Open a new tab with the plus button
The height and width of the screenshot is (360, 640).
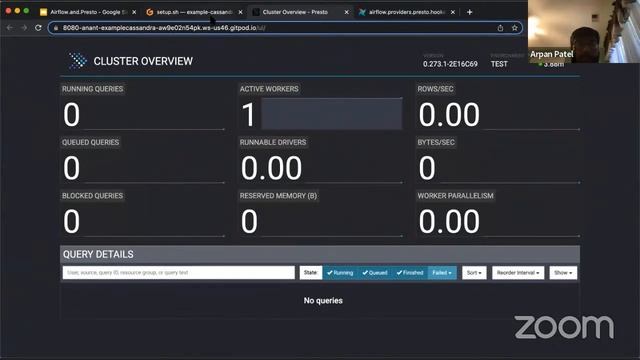click(469, 12)
